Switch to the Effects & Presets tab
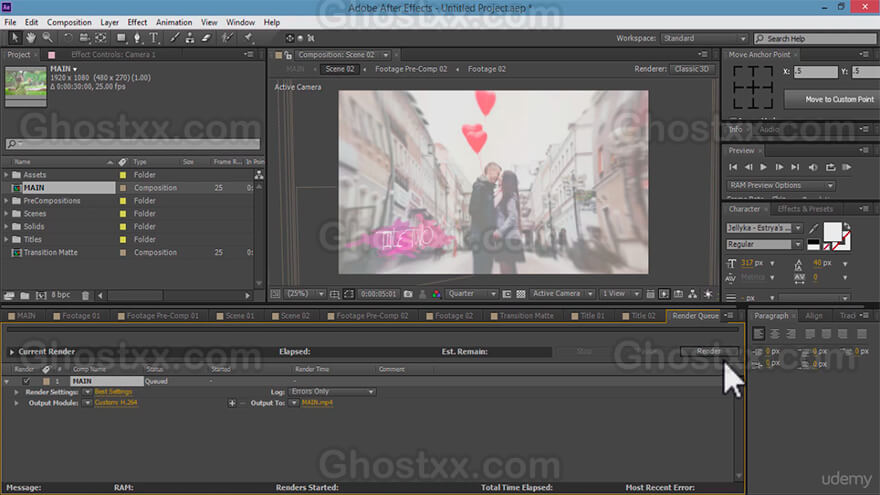The image size is (880, 495). tap(805, 209)
